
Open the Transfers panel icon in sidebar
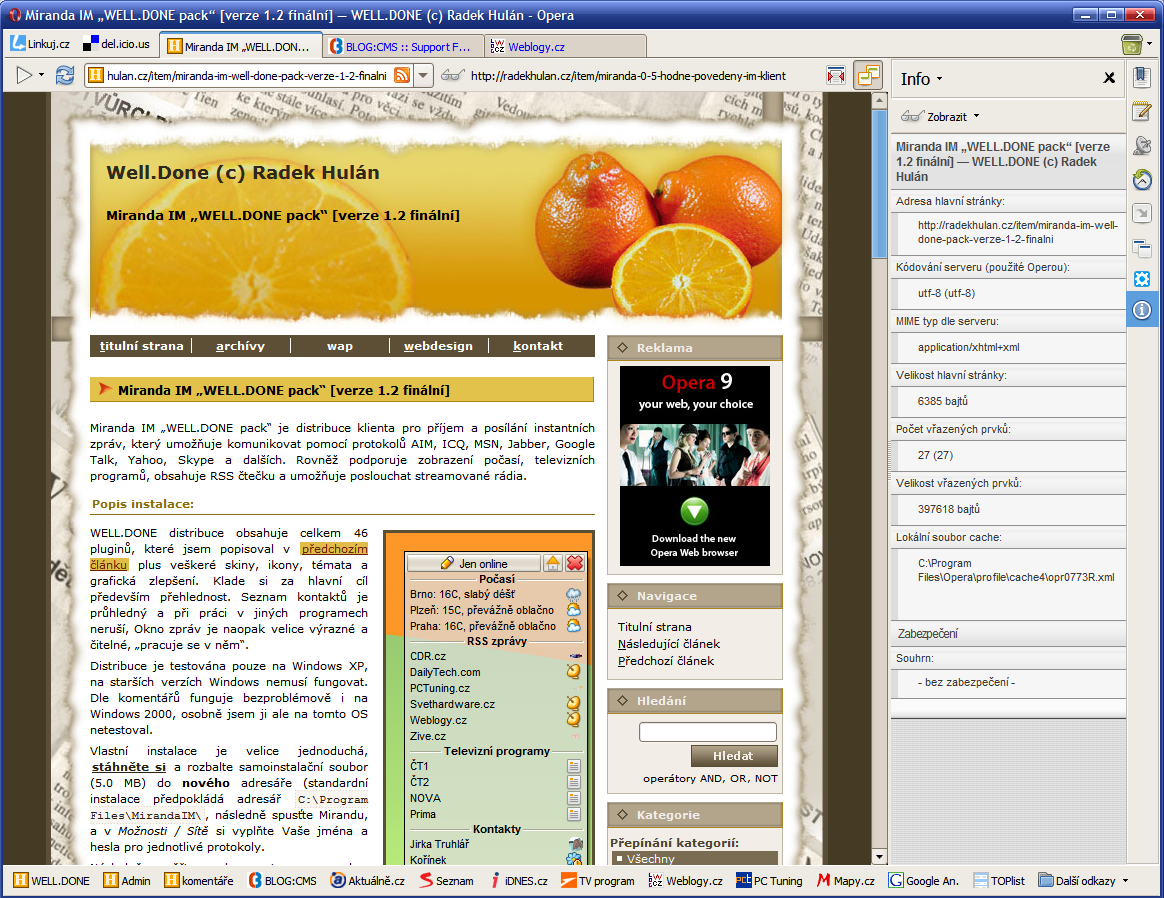pos(1142,213)
